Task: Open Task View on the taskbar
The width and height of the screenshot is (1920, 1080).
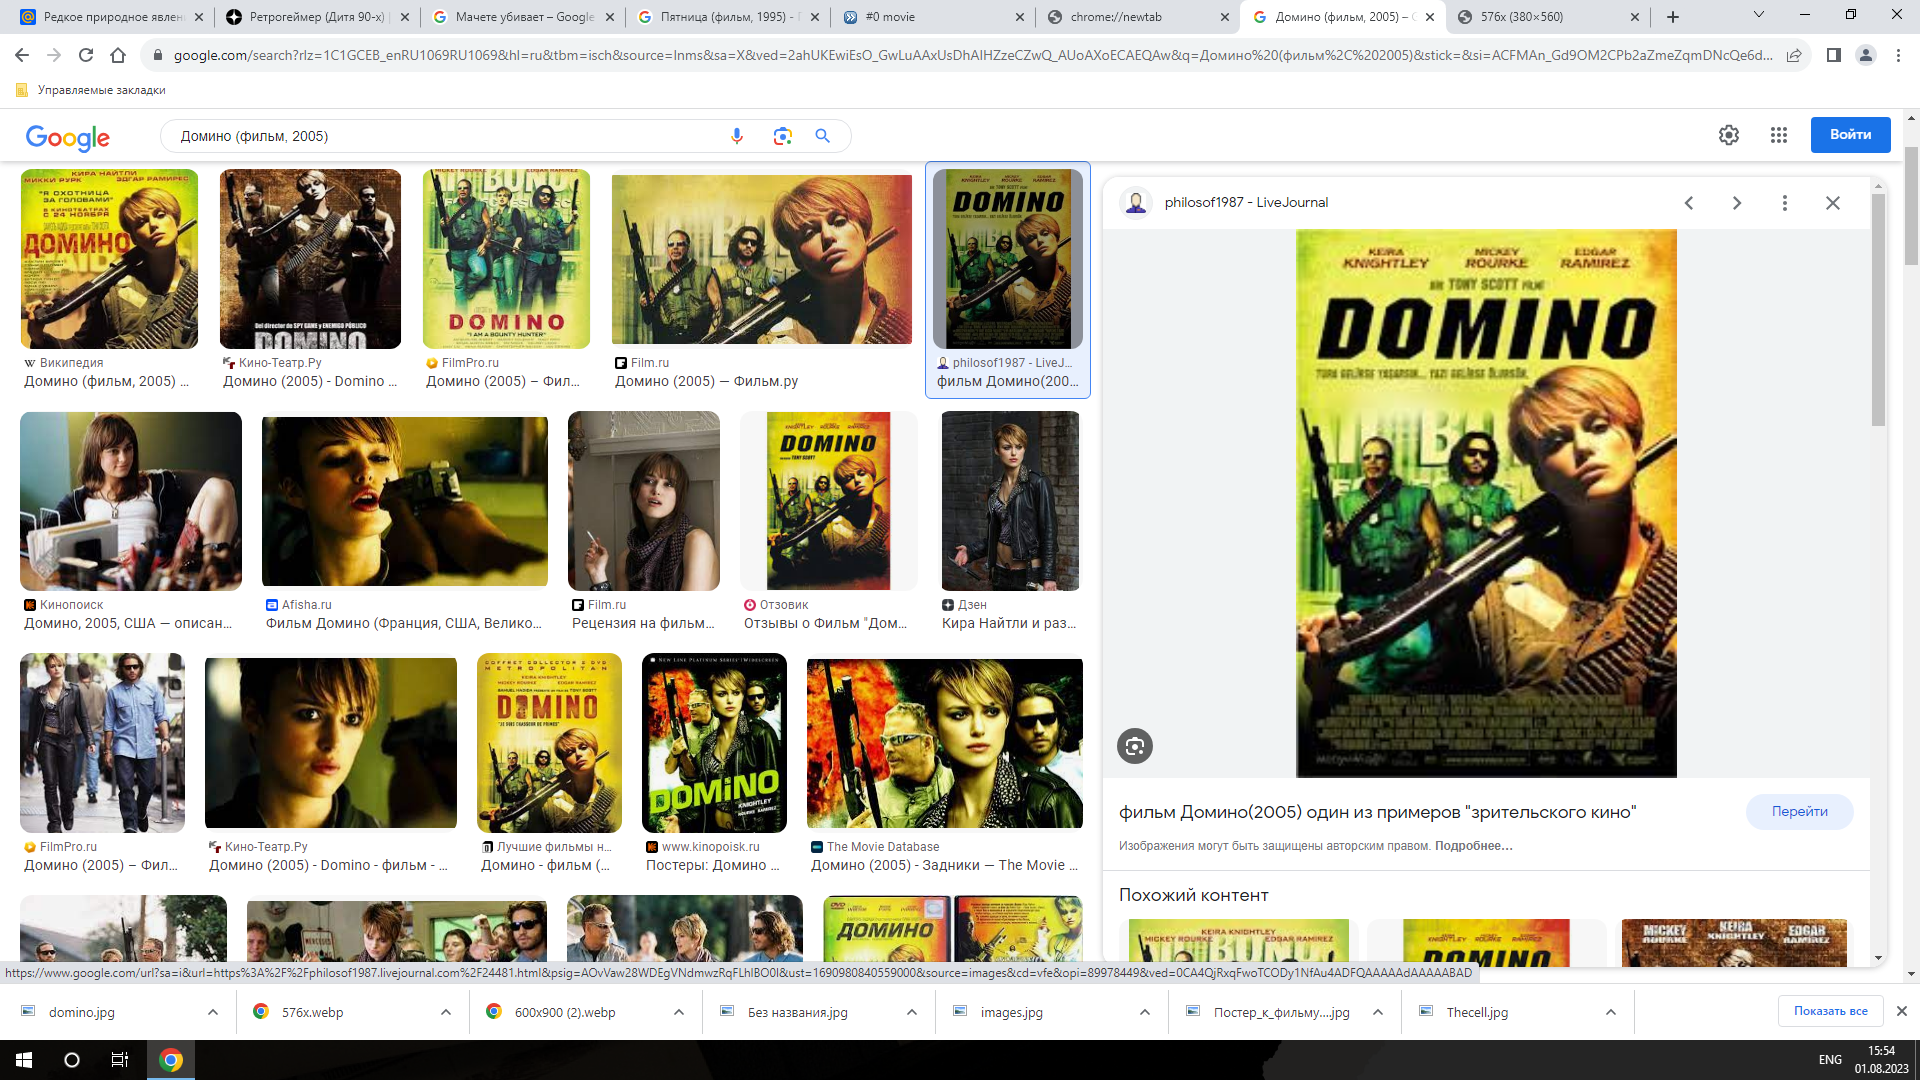Action: click(x=120, y=1060)
